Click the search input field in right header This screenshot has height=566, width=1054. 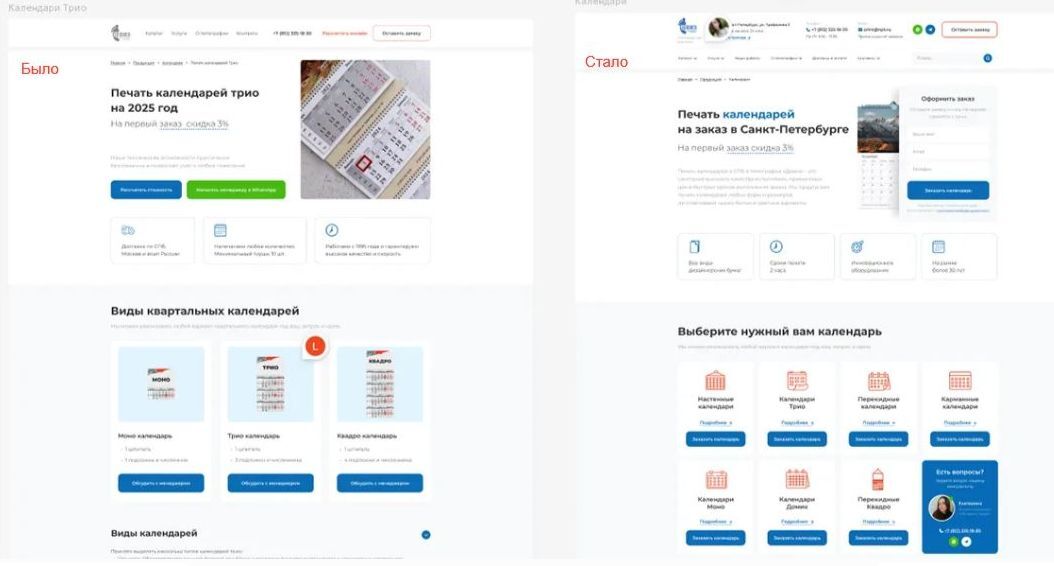tap(948, 58)
